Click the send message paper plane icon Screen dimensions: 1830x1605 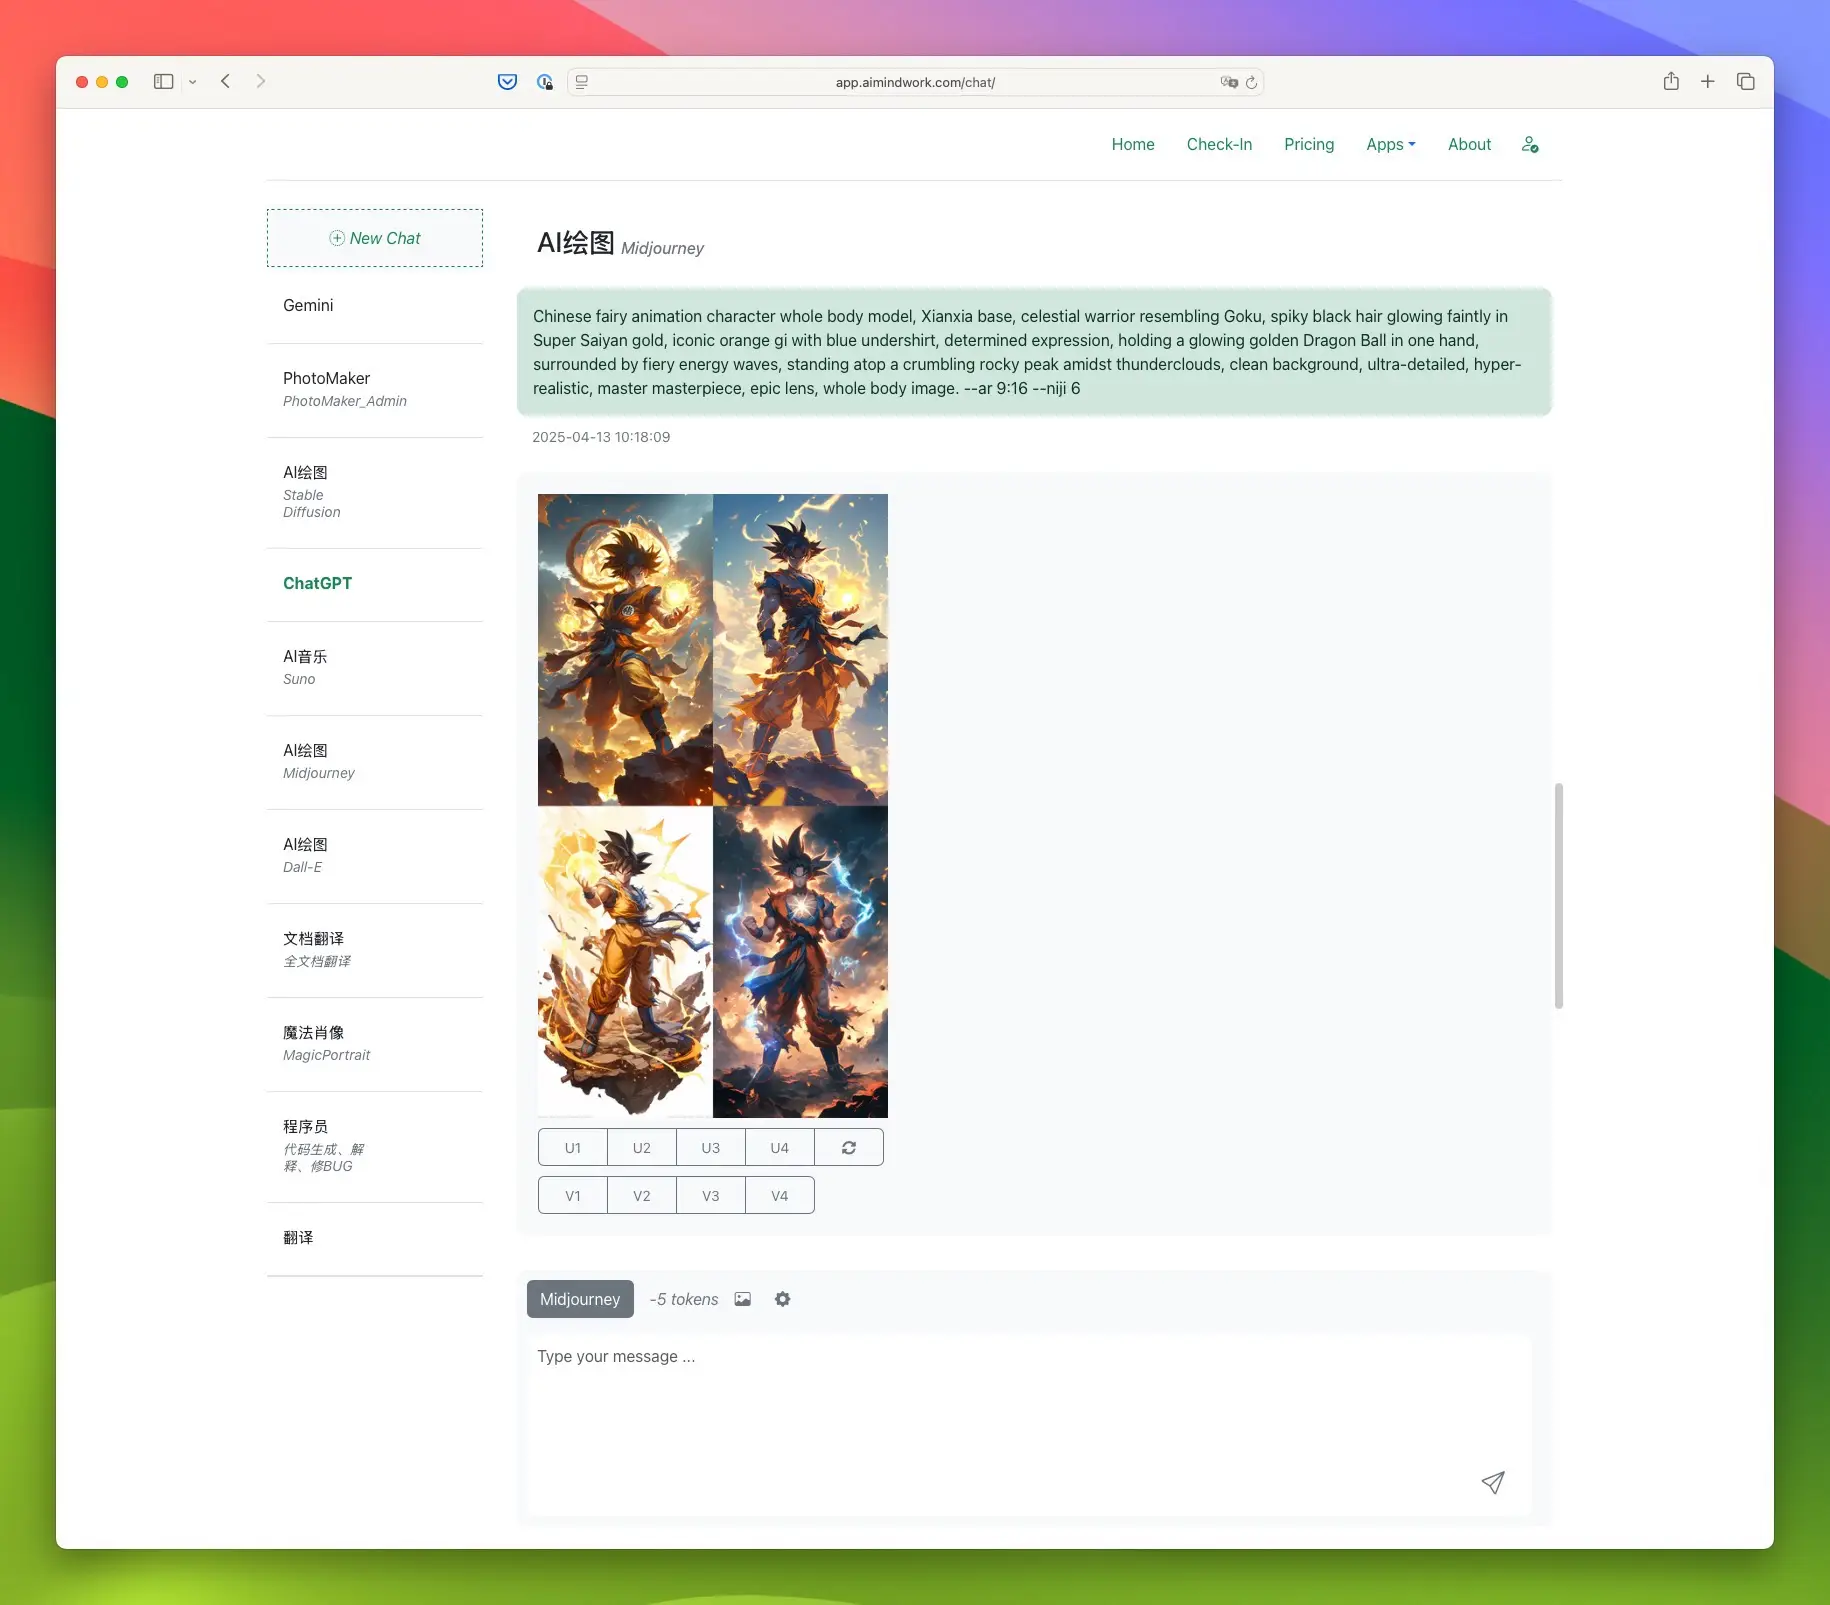(x=1493, y=1482)
